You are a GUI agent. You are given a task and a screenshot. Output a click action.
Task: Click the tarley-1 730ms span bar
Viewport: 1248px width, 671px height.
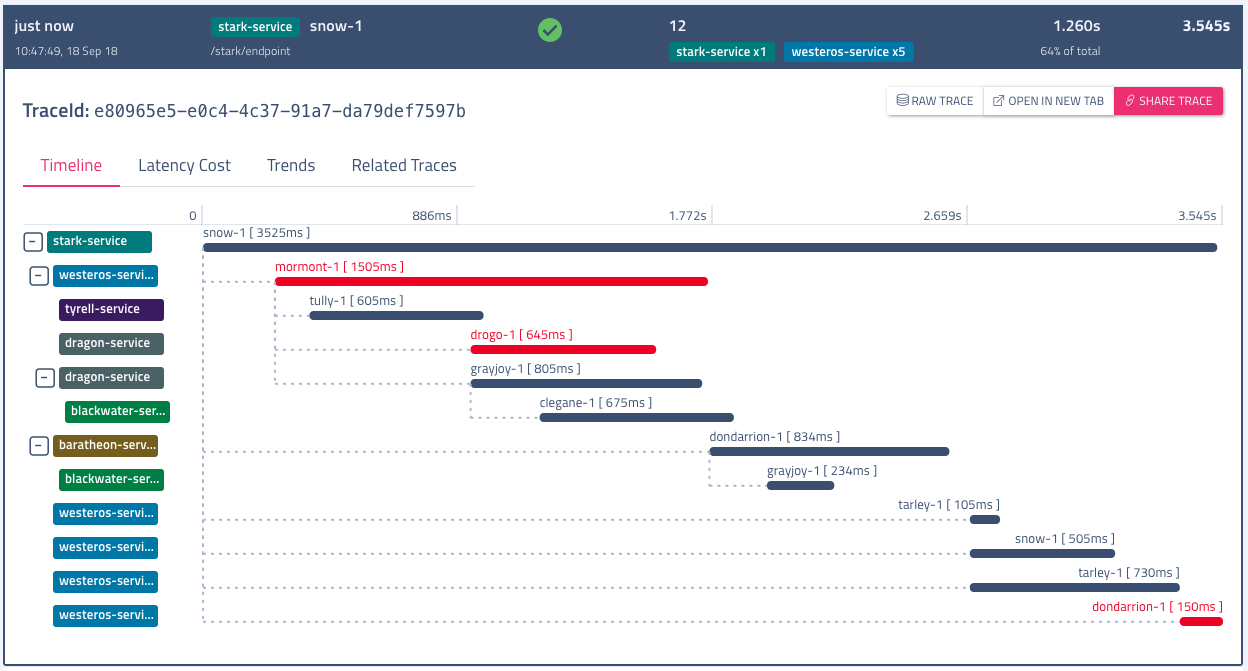click(x=1075, y=587)
